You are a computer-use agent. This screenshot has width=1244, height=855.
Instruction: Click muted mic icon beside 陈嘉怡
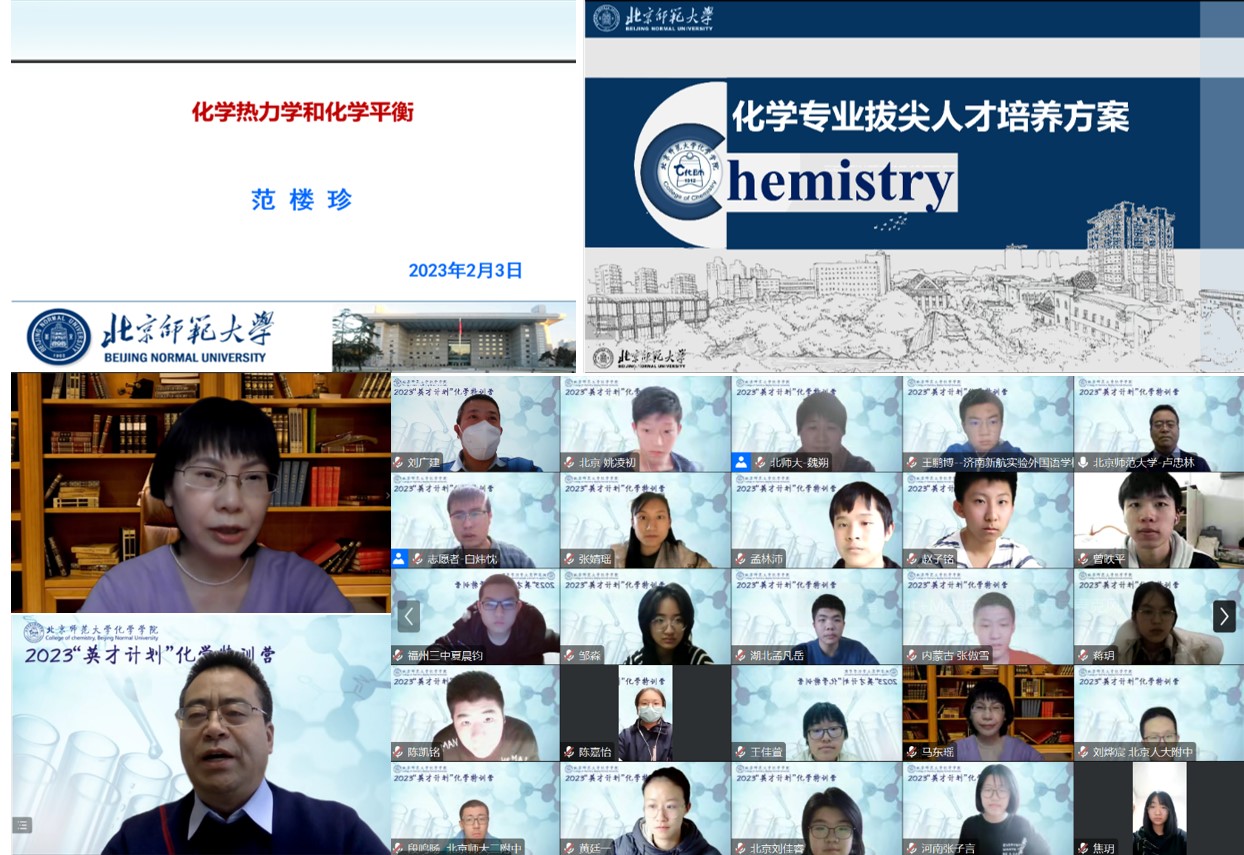569,752
